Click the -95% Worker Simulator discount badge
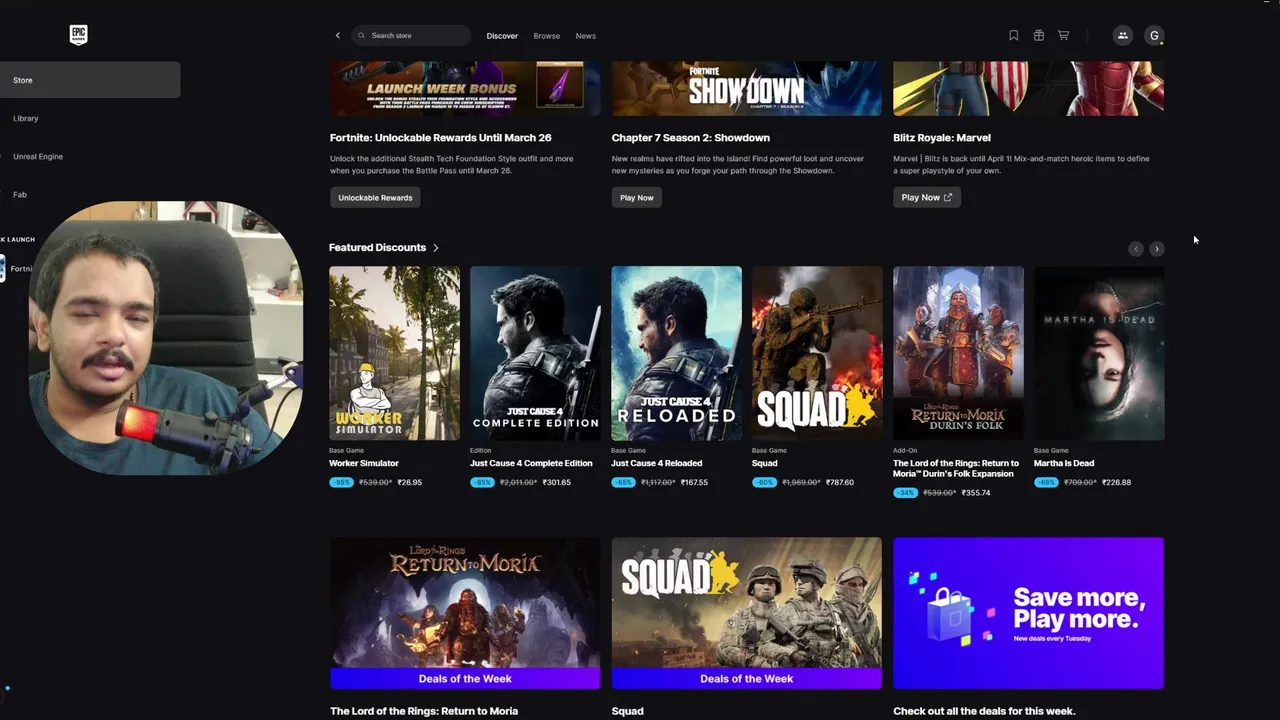Screen dimensions: 1280x720 click(x=341, y=482)
